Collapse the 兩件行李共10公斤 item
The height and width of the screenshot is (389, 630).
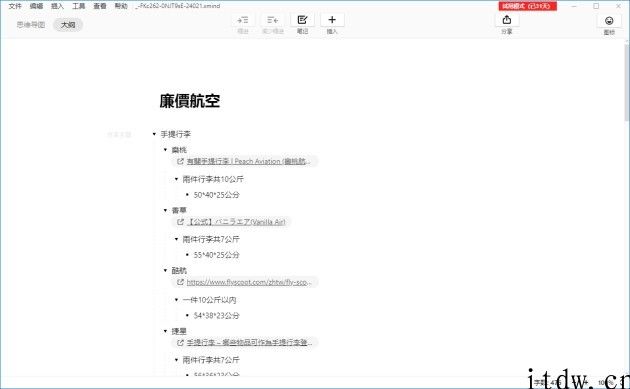[x=176, y=179]
